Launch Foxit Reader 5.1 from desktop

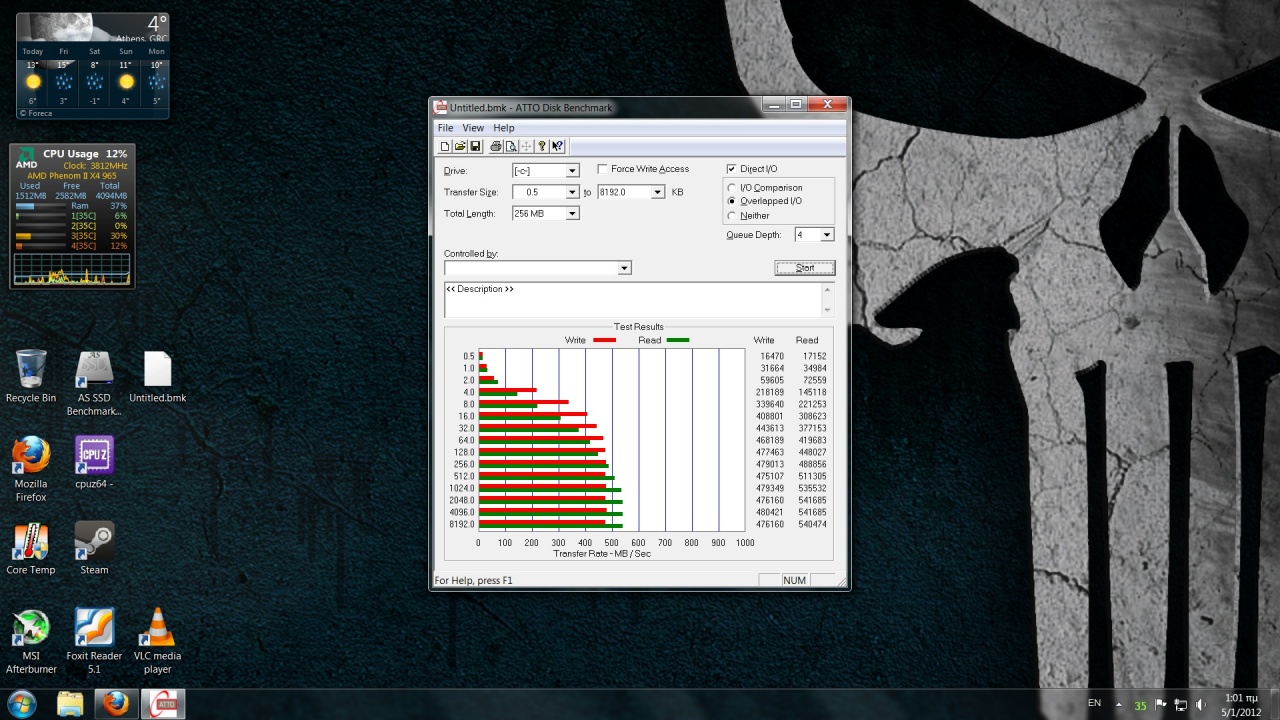coord(94,641)
